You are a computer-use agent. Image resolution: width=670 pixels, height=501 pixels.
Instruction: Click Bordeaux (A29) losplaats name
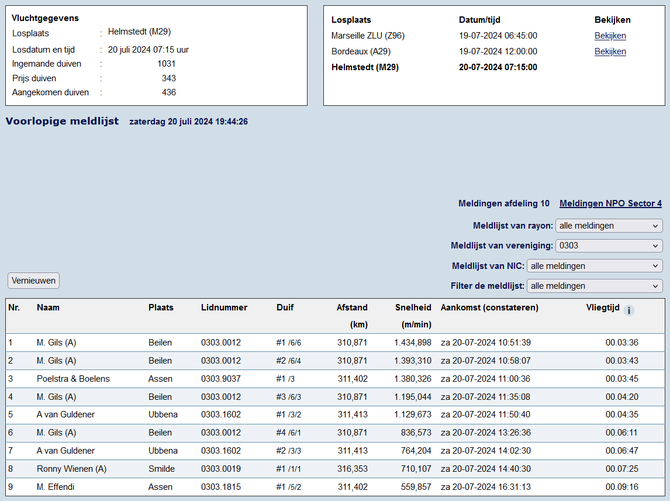[361, 52]
